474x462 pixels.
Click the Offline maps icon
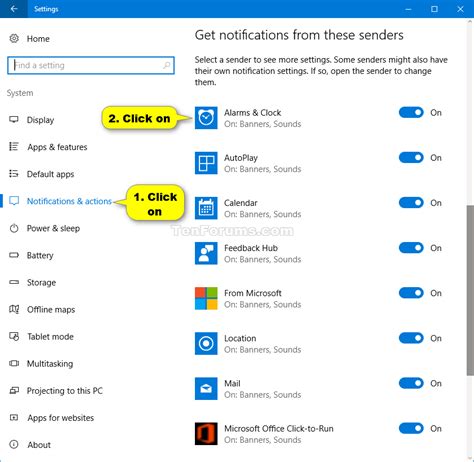tap(14, 309)
